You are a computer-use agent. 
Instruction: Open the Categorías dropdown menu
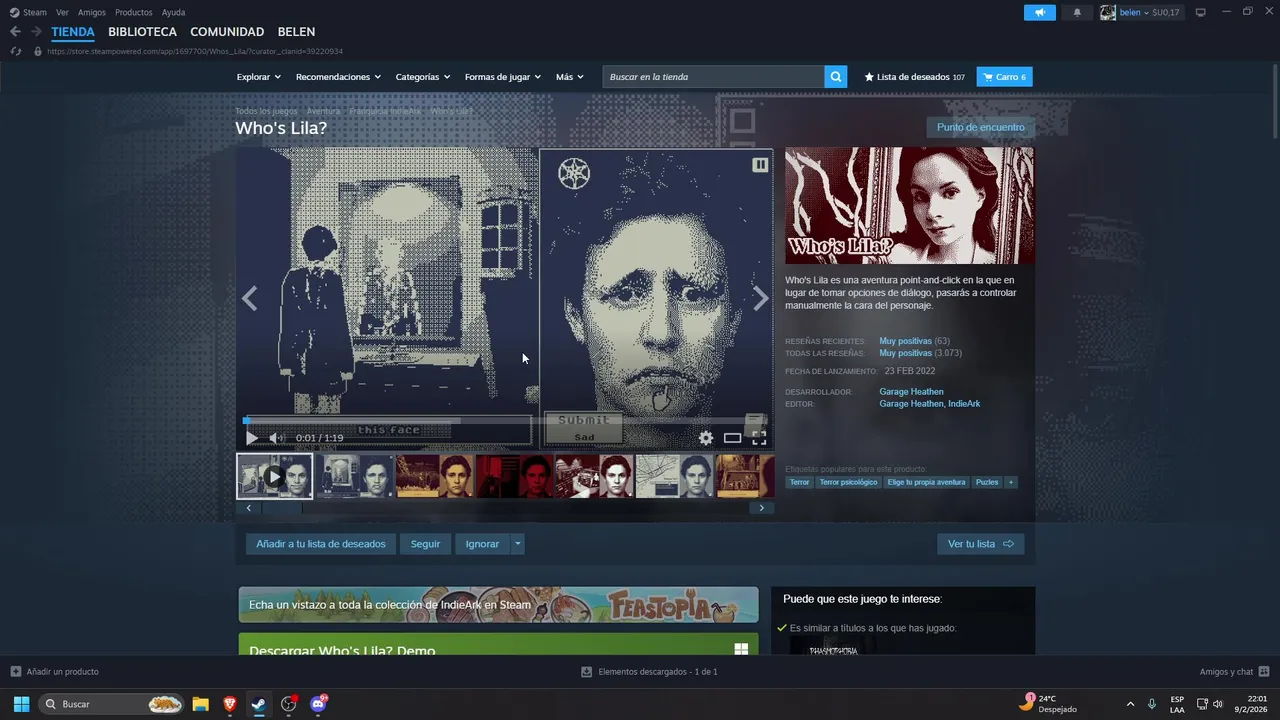[x=423, y=77]
